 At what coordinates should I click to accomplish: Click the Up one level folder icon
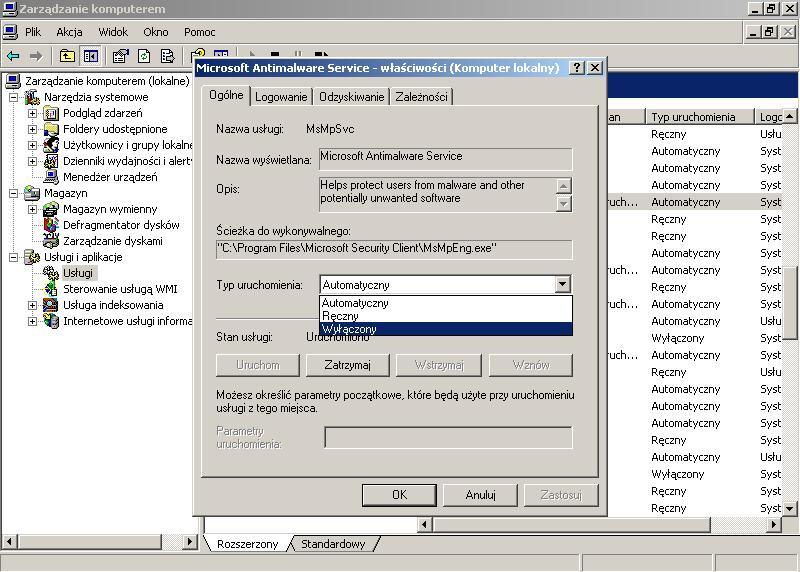[x=67, y=56]
